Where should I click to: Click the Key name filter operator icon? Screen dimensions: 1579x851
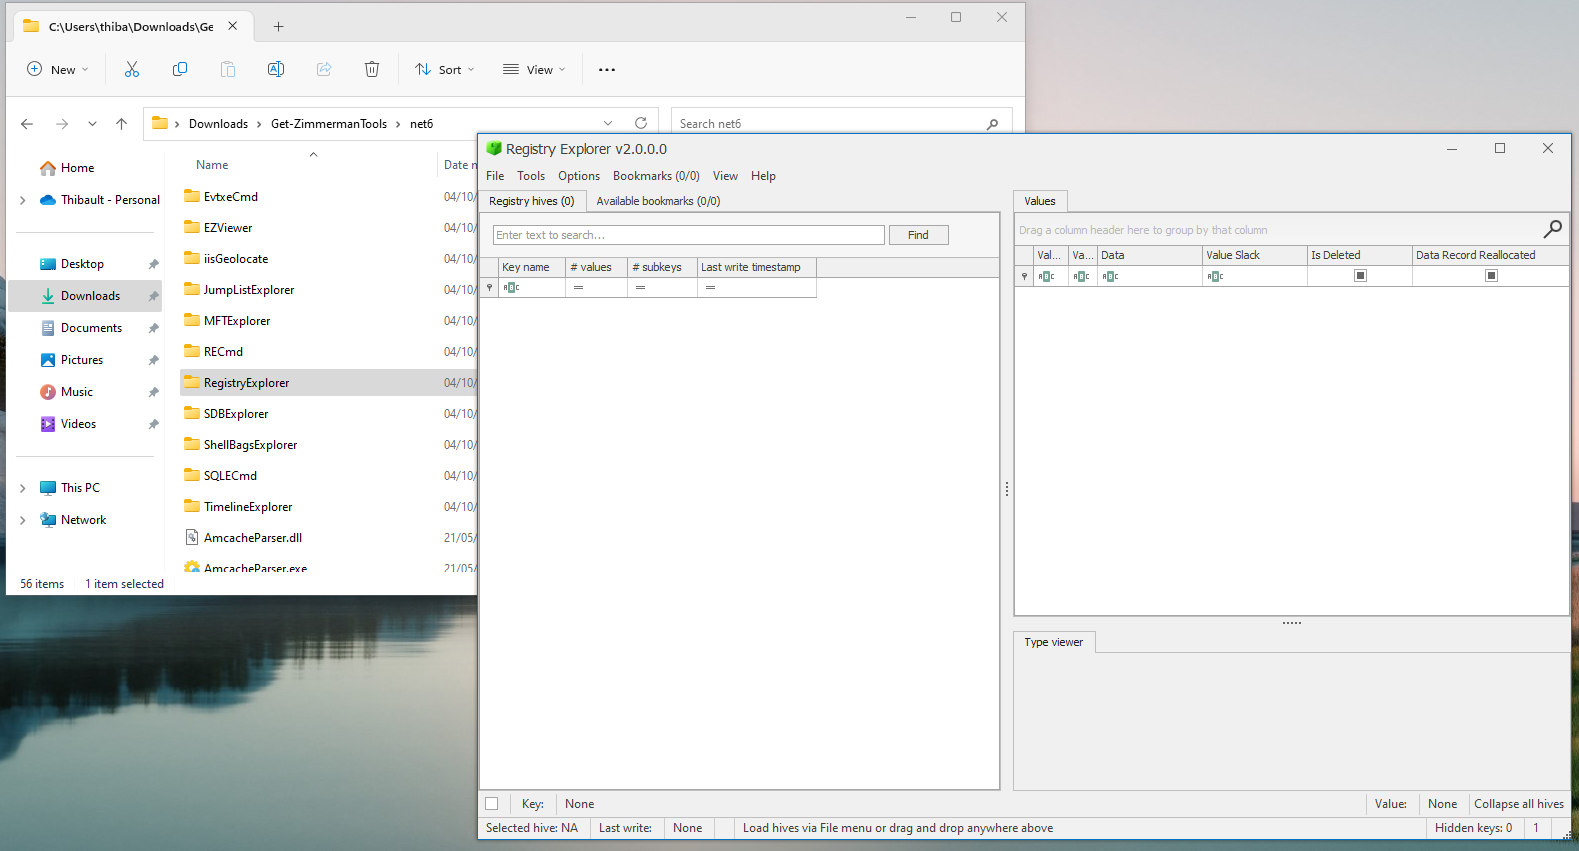[511, 288]
